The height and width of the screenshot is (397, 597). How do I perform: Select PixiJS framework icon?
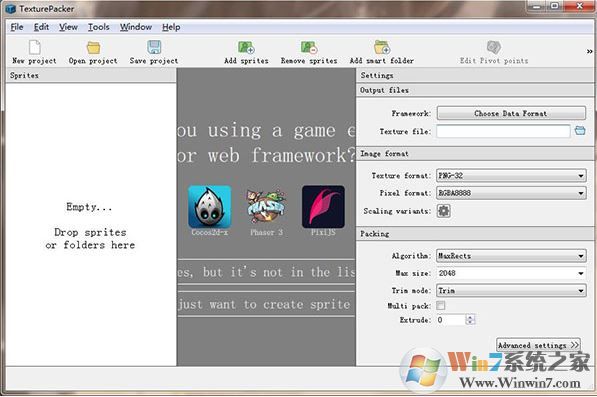point(323,207)
